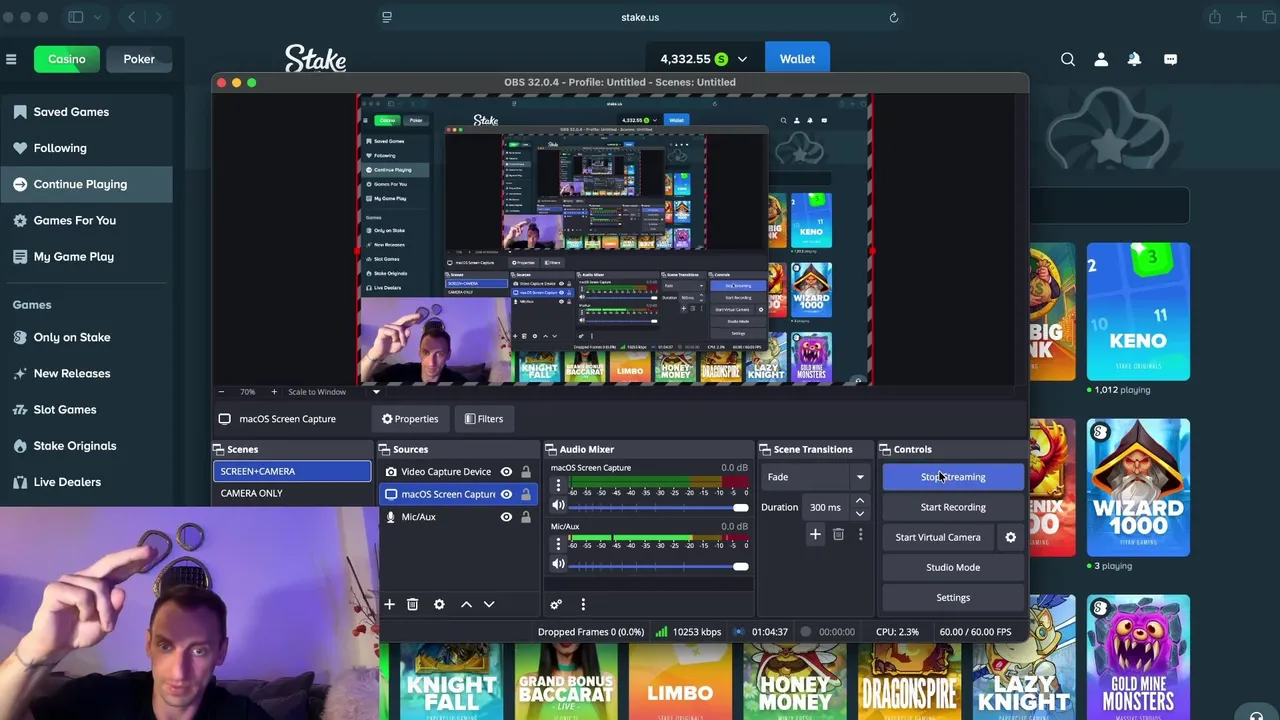Decrease transition duration with down arrow

[859, 513]
